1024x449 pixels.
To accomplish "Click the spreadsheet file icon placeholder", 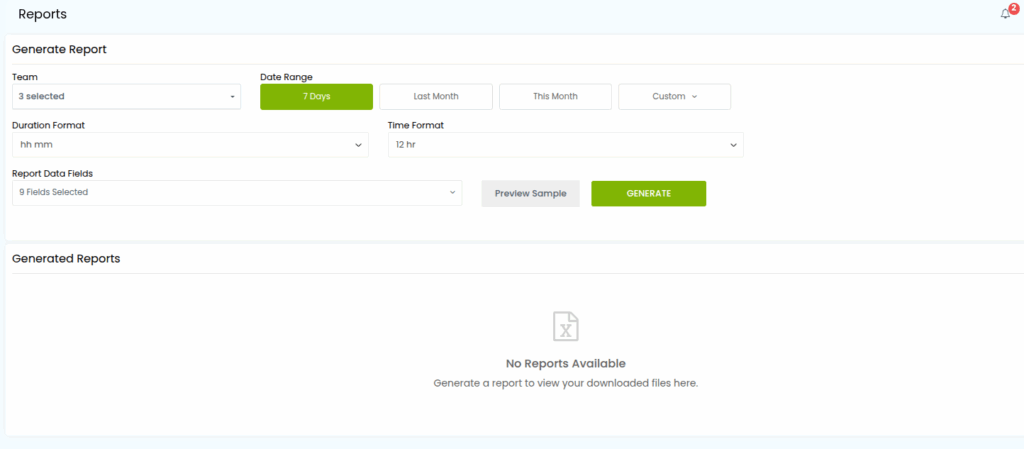I will tap(566, 326).
